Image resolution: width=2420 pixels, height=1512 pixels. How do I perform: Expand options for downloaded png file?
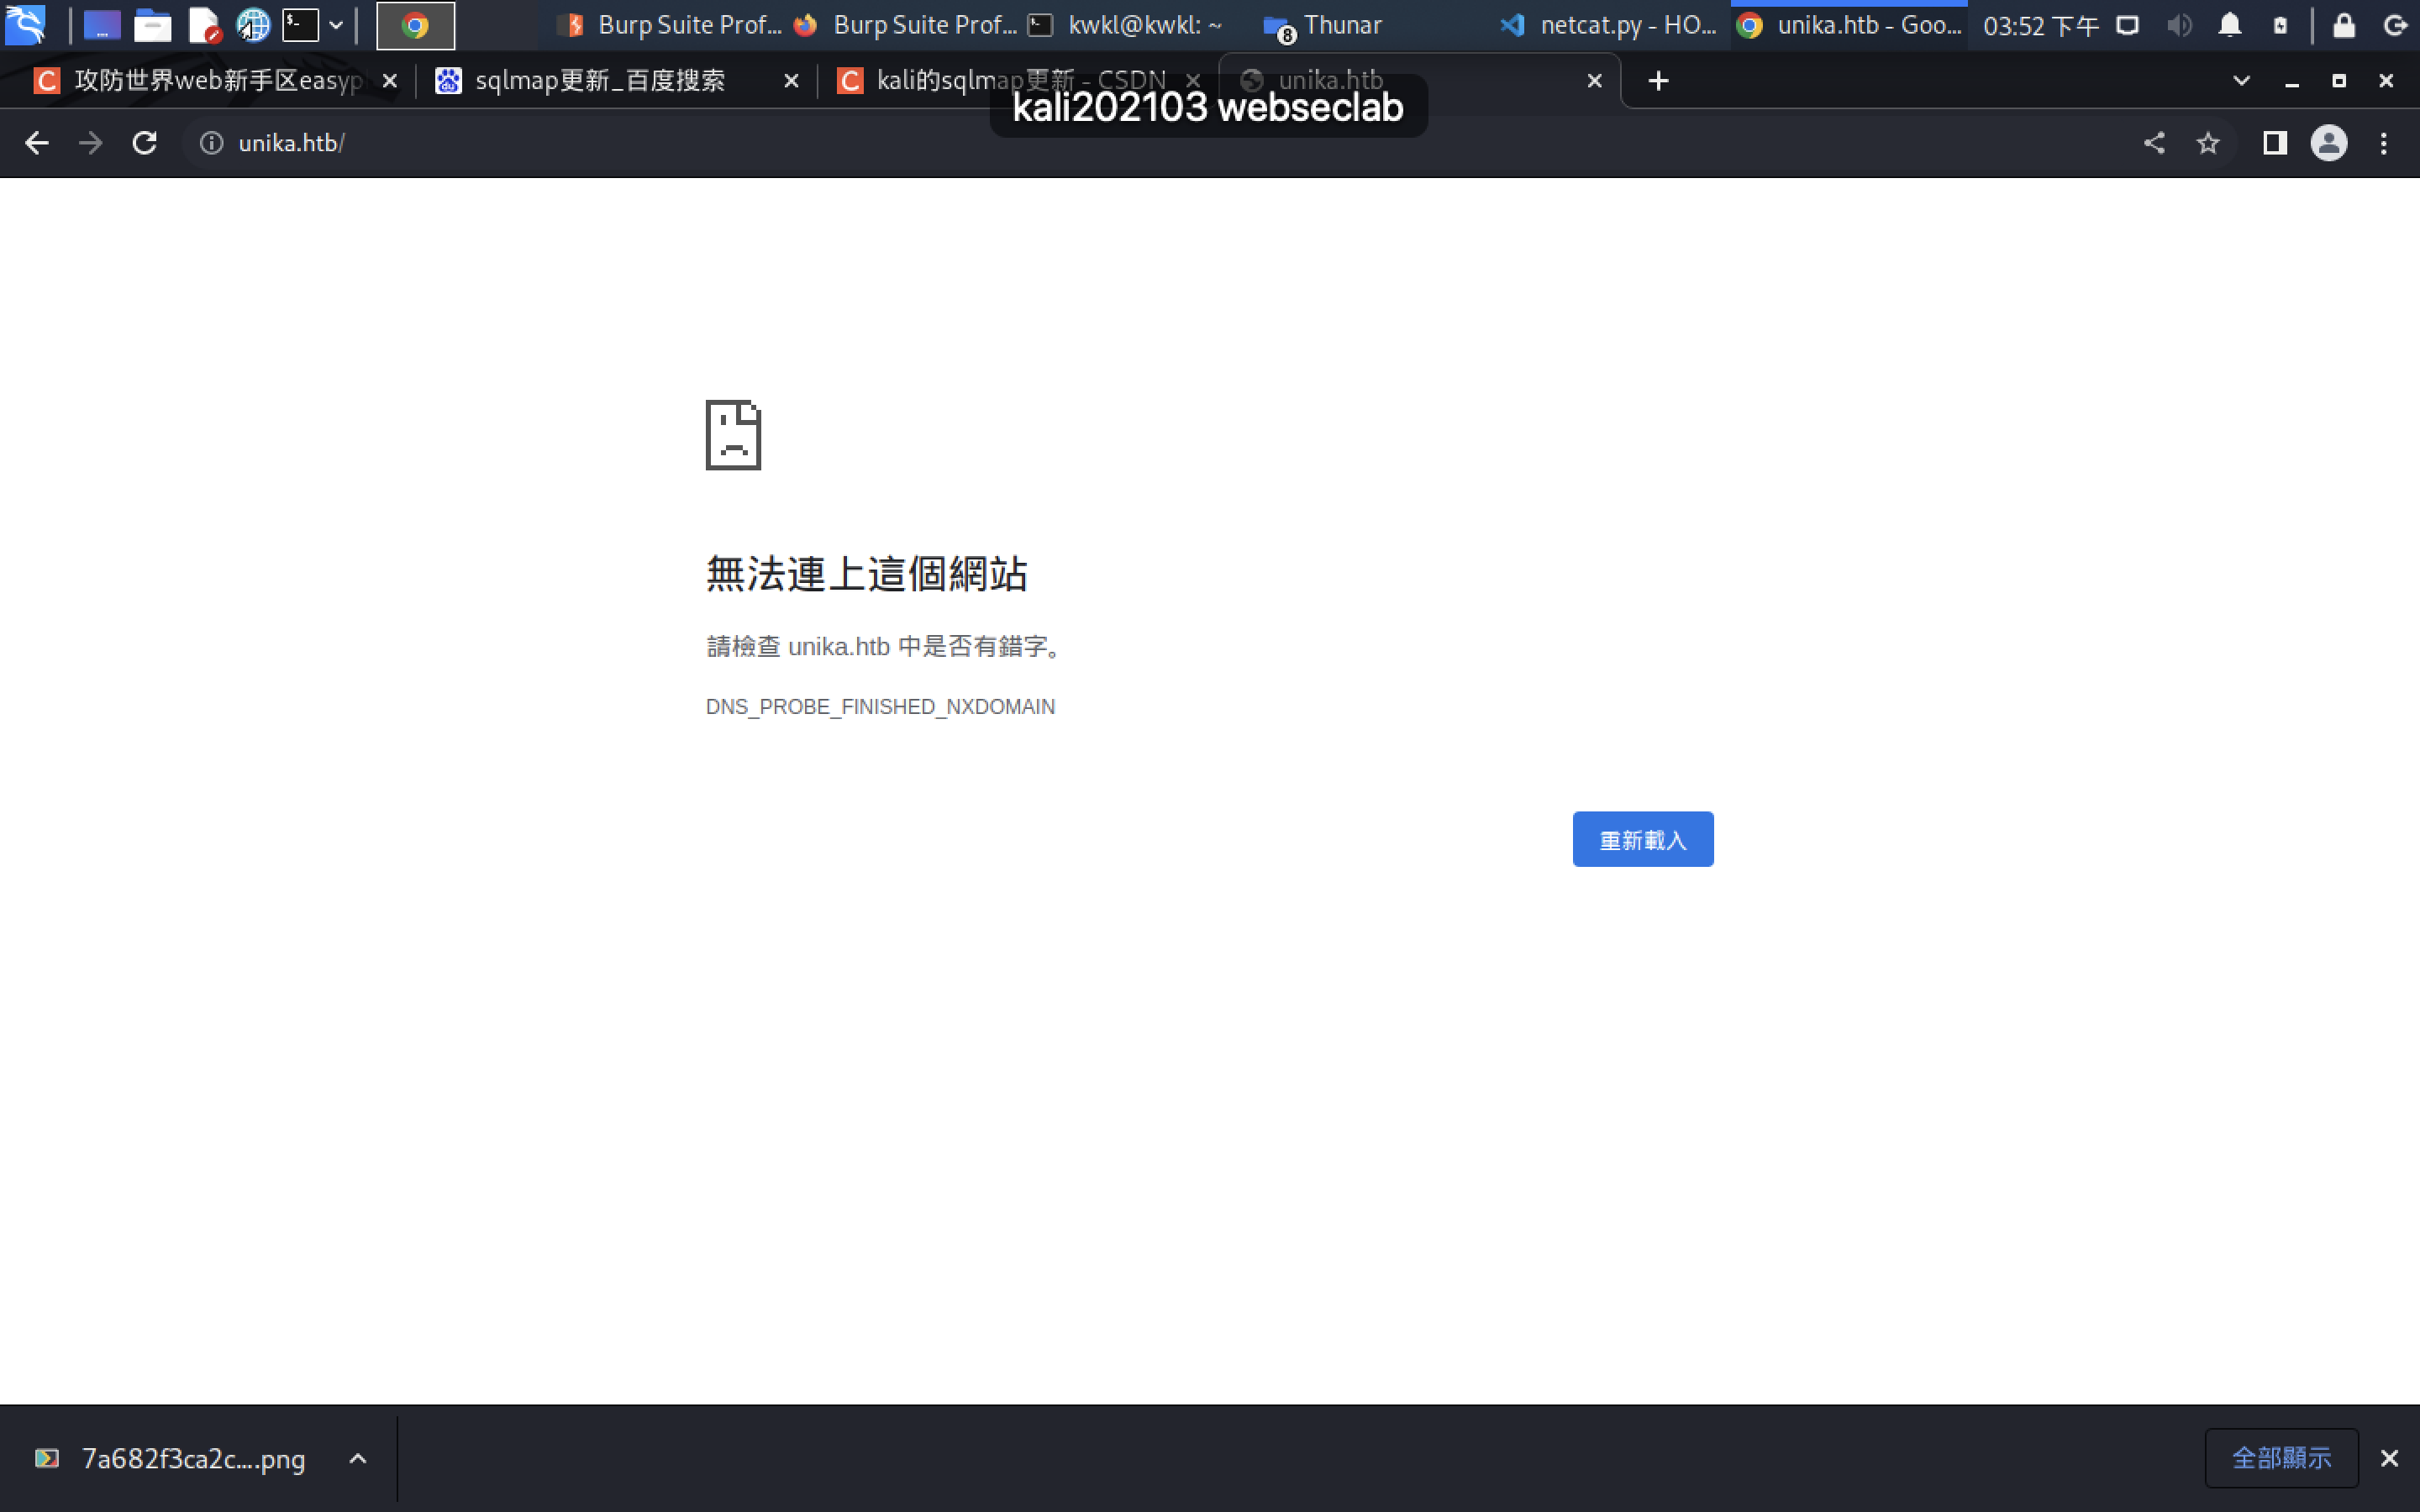[x=358, y=1458]
